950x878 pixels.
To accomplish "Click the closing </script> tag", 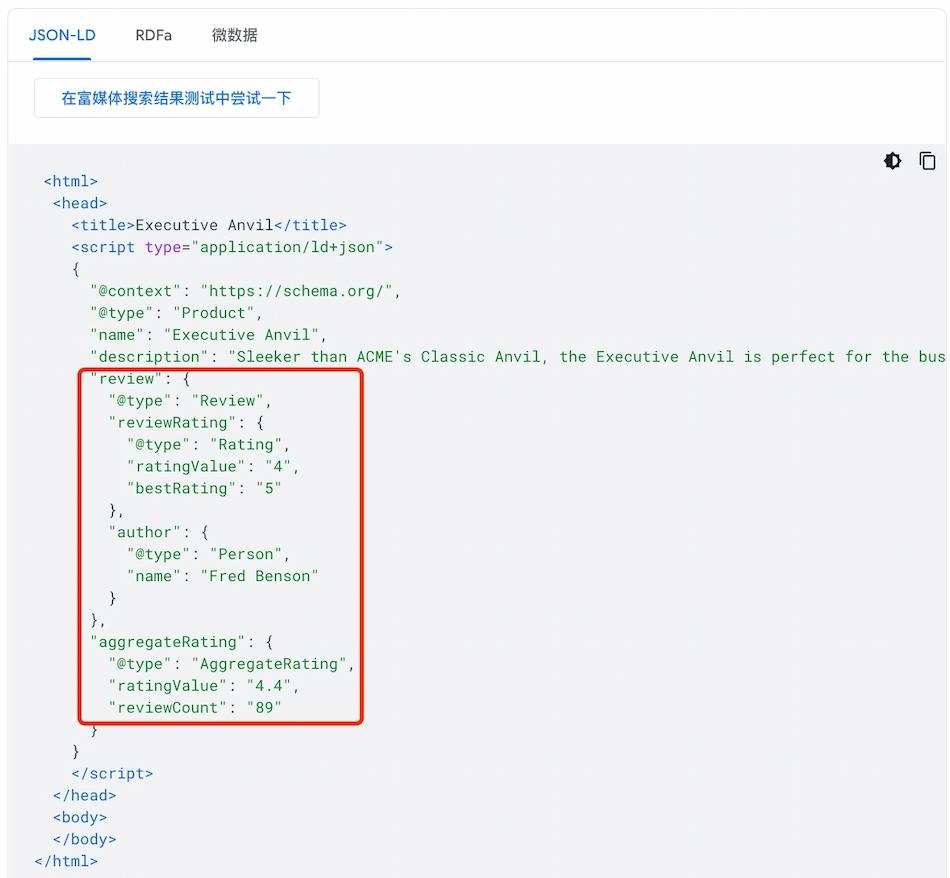I will (112, 774).
